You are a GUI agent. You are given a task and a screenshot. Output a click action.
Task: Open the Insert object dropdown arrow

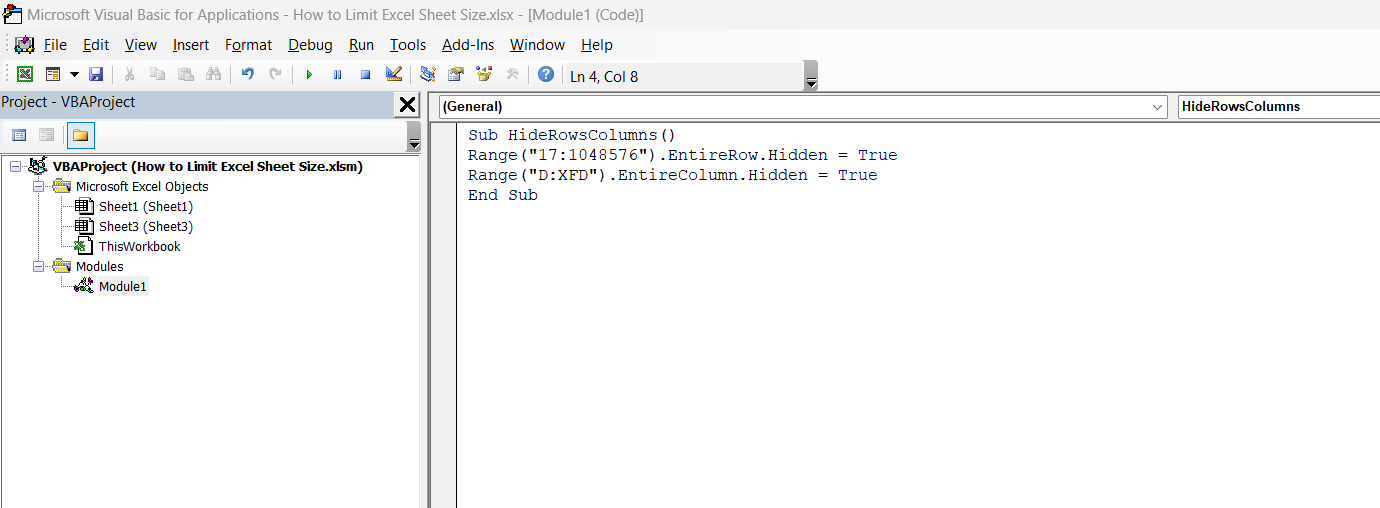click(74, 75)
